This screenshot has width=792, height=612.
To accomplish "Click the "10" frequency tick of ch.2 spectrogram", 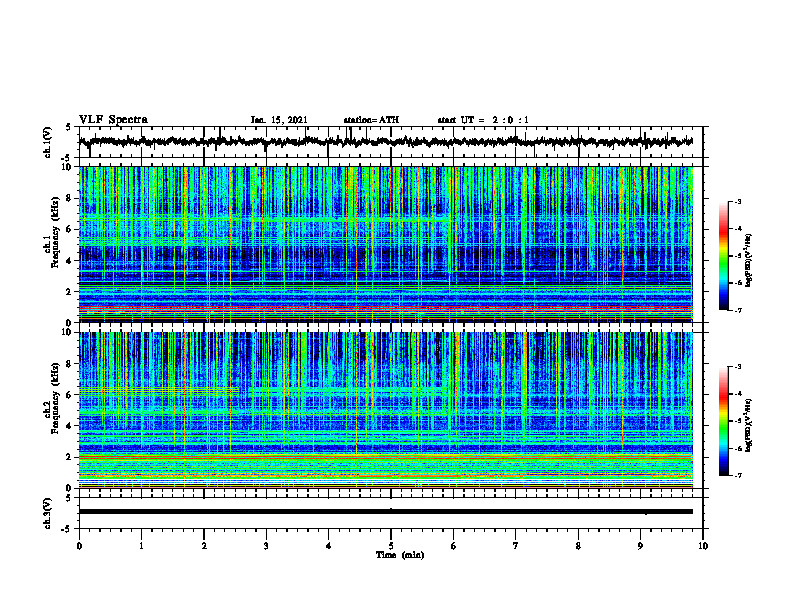I will point(67,332).
